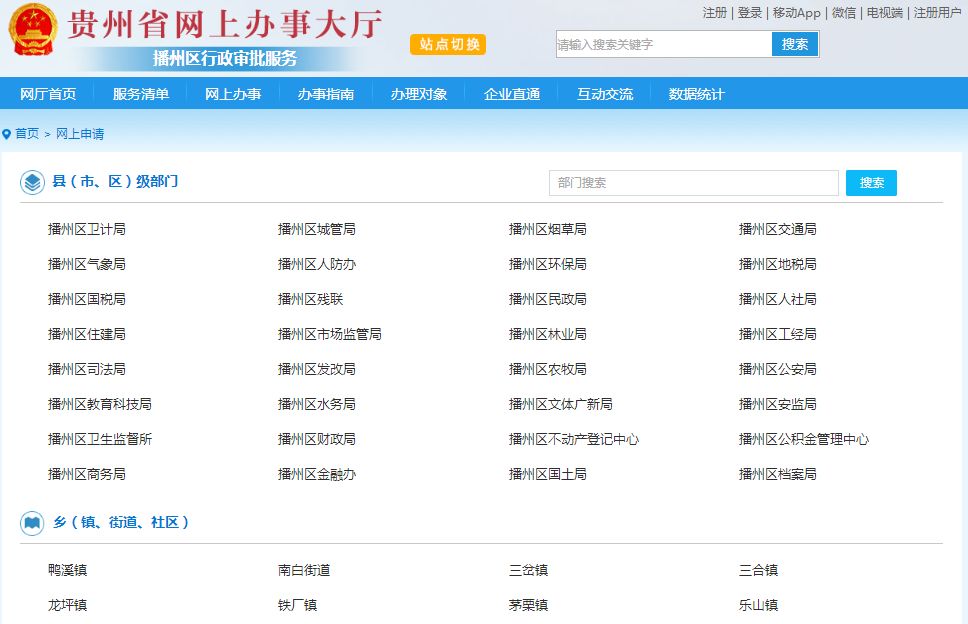The height and width of the screenshot is (624, 968).
Task: Click the national emblem logo icon
Action: 33,30
